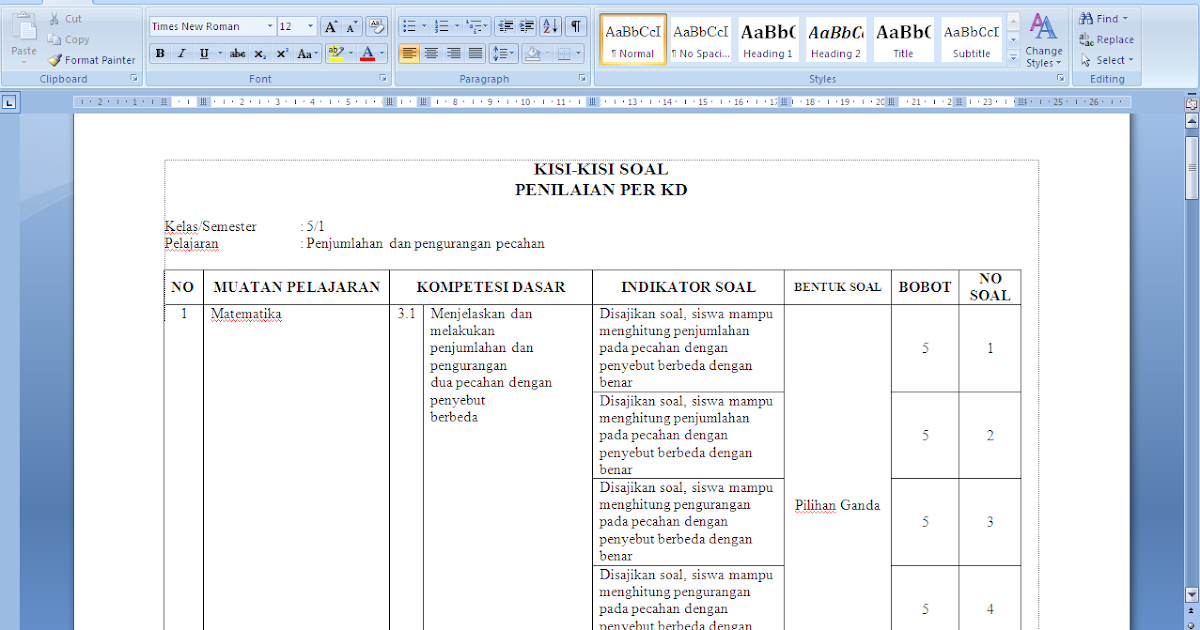Apply yellow text highlight color
Image resolution: width=1200 pixels, height=630 pixels.
(x=336, y=54)
